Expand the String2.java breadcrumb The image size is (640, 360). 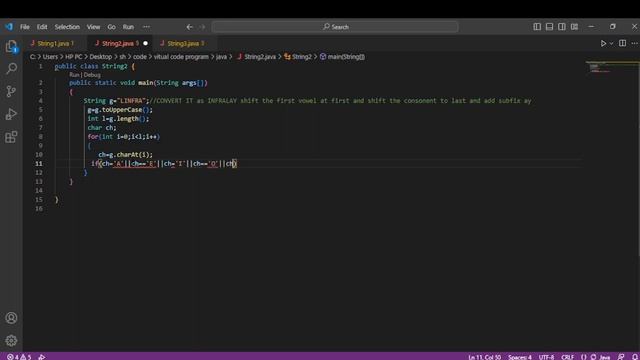point(256,57)
